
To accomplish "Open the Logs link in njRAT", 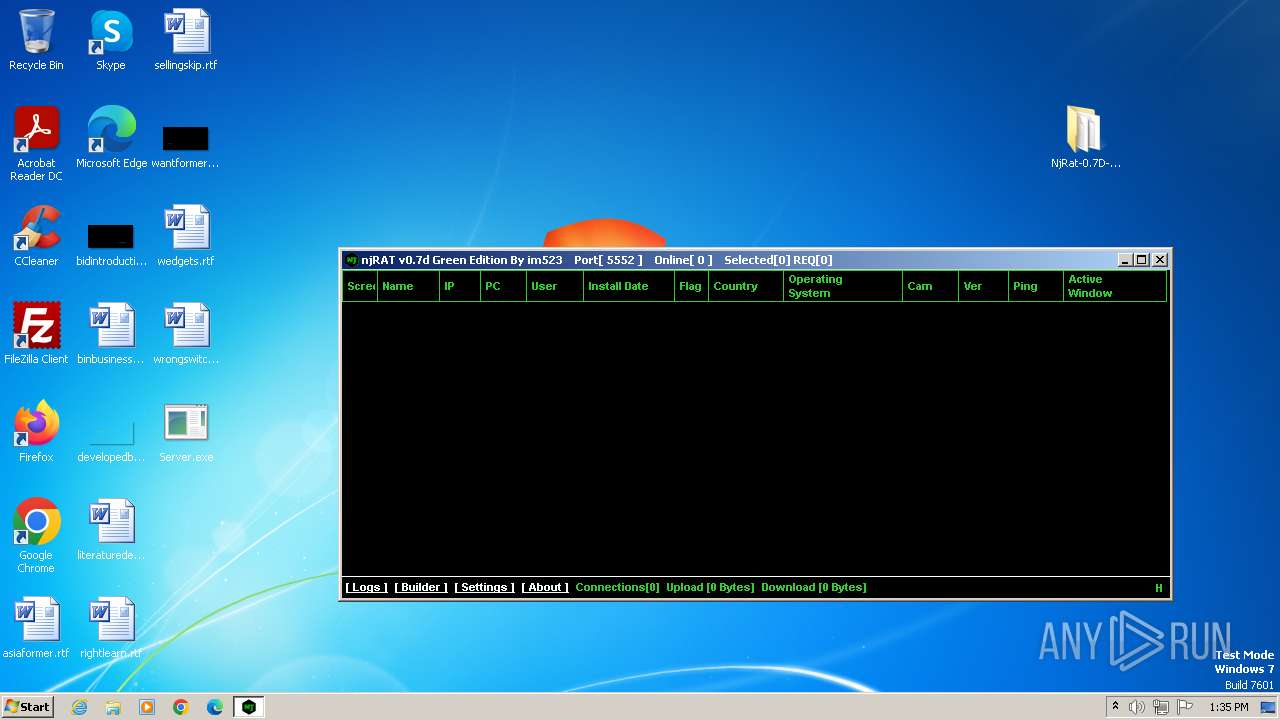I will pos(366,588).
